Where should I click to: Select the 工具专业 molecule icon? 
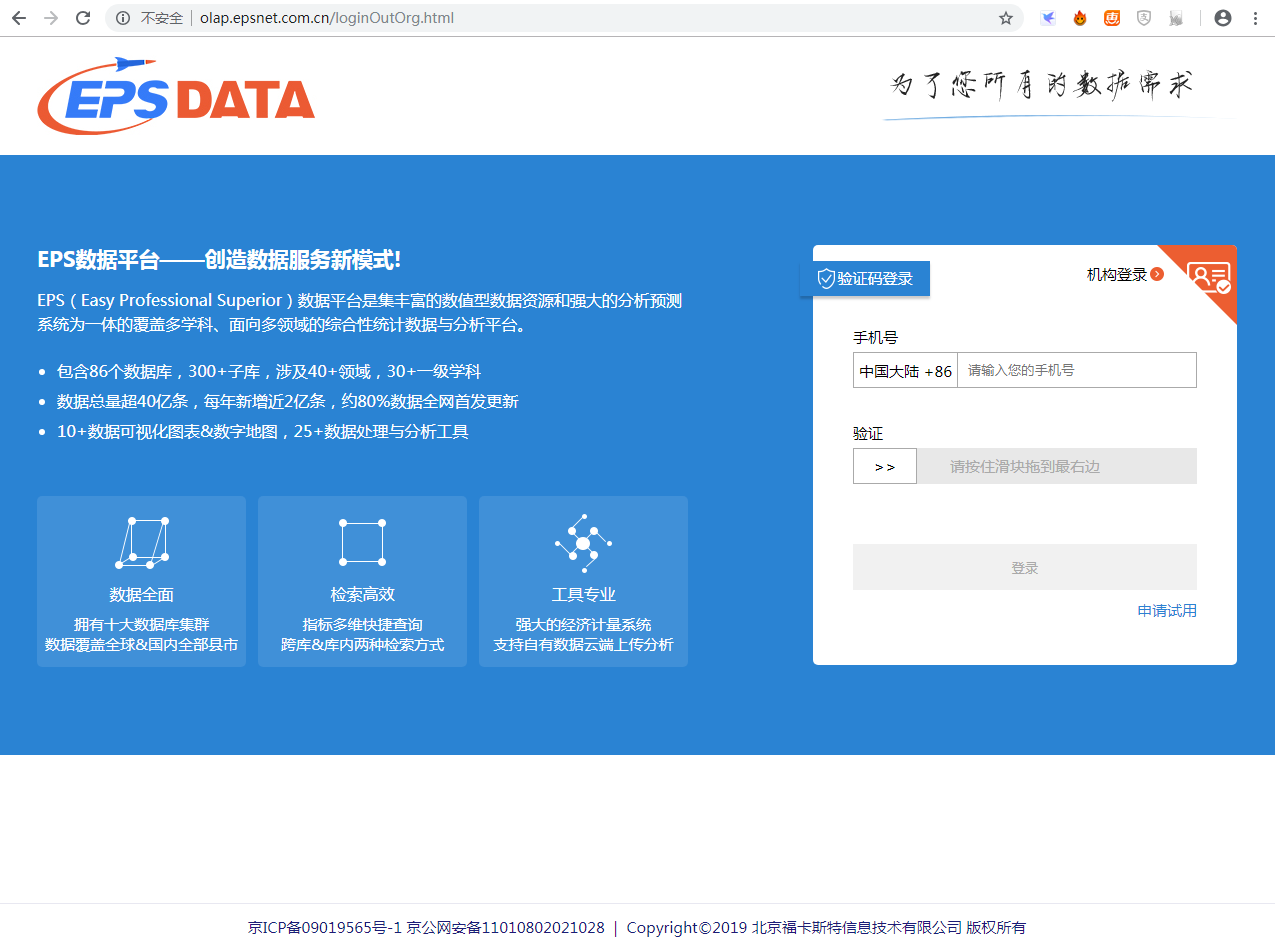(x=583, y=540)
